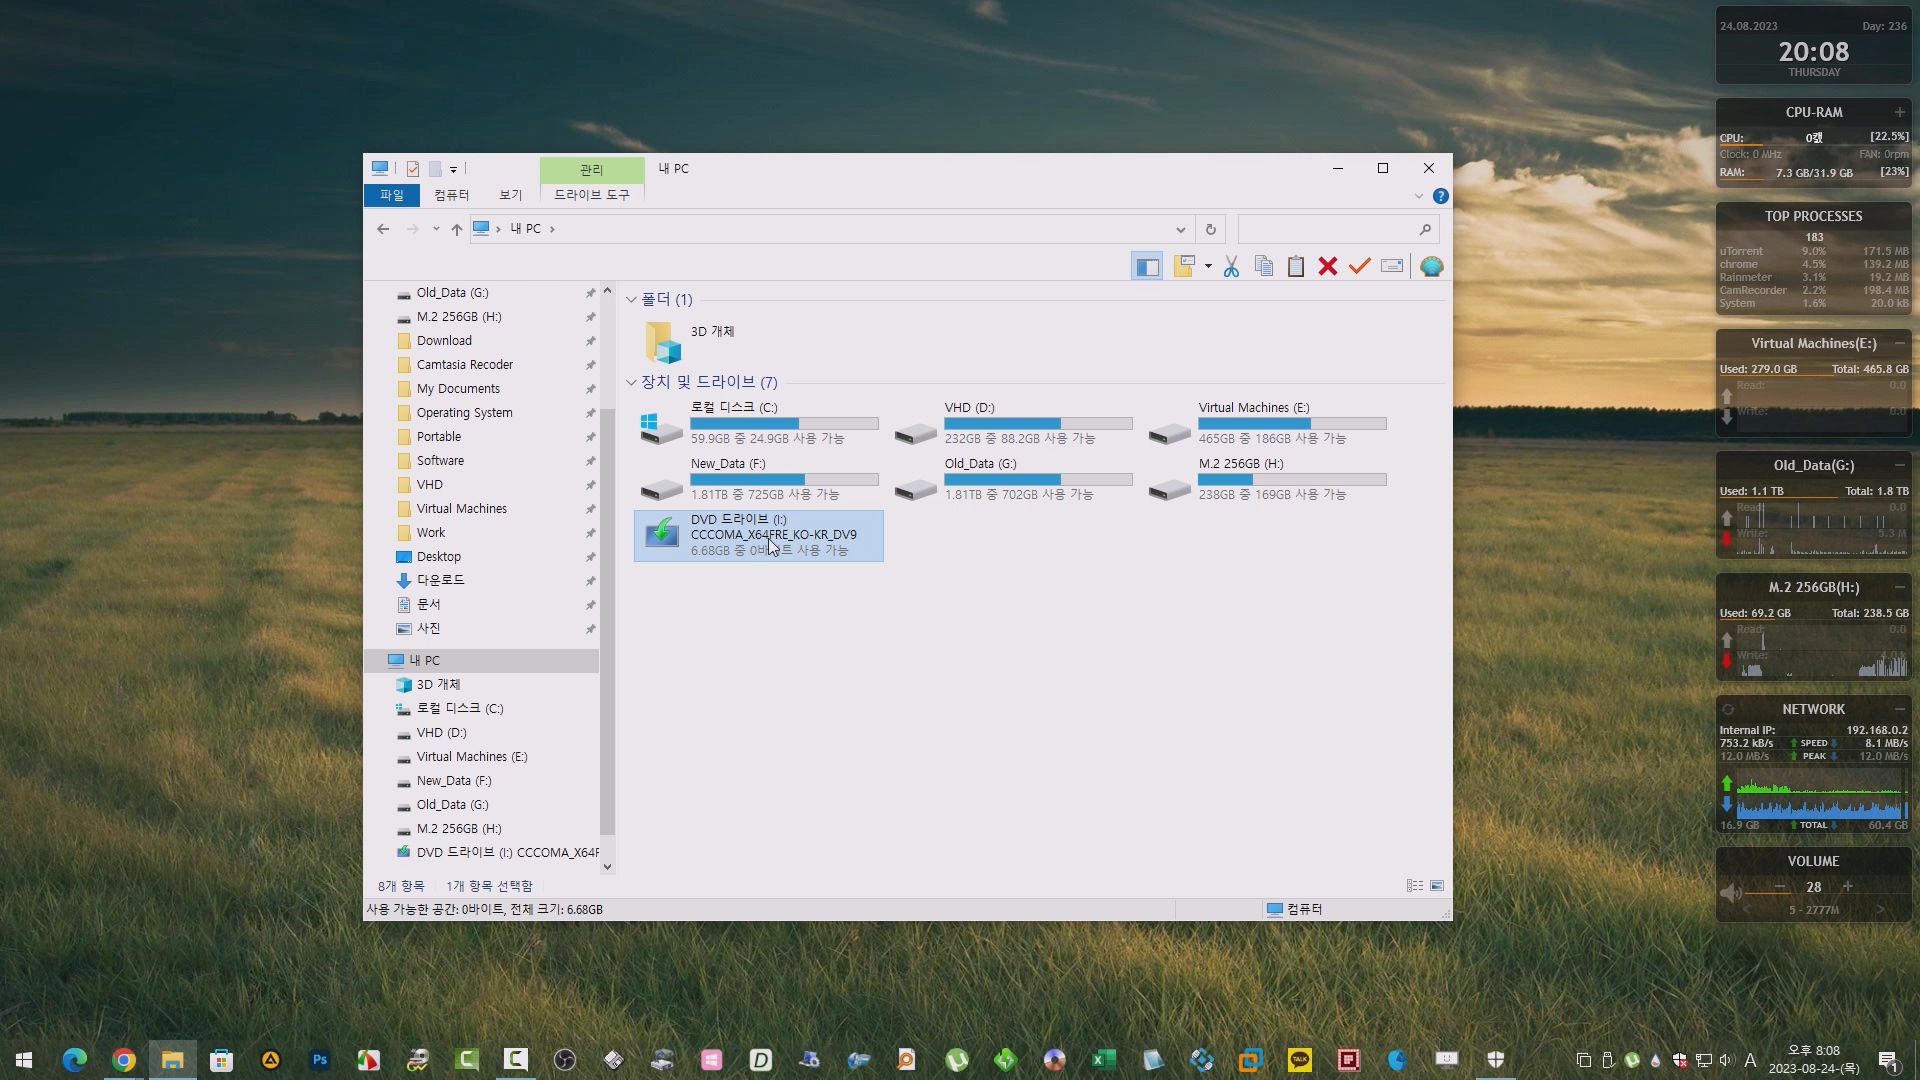Decrease volume with minus in VOLUME widget

(1780, 887)
